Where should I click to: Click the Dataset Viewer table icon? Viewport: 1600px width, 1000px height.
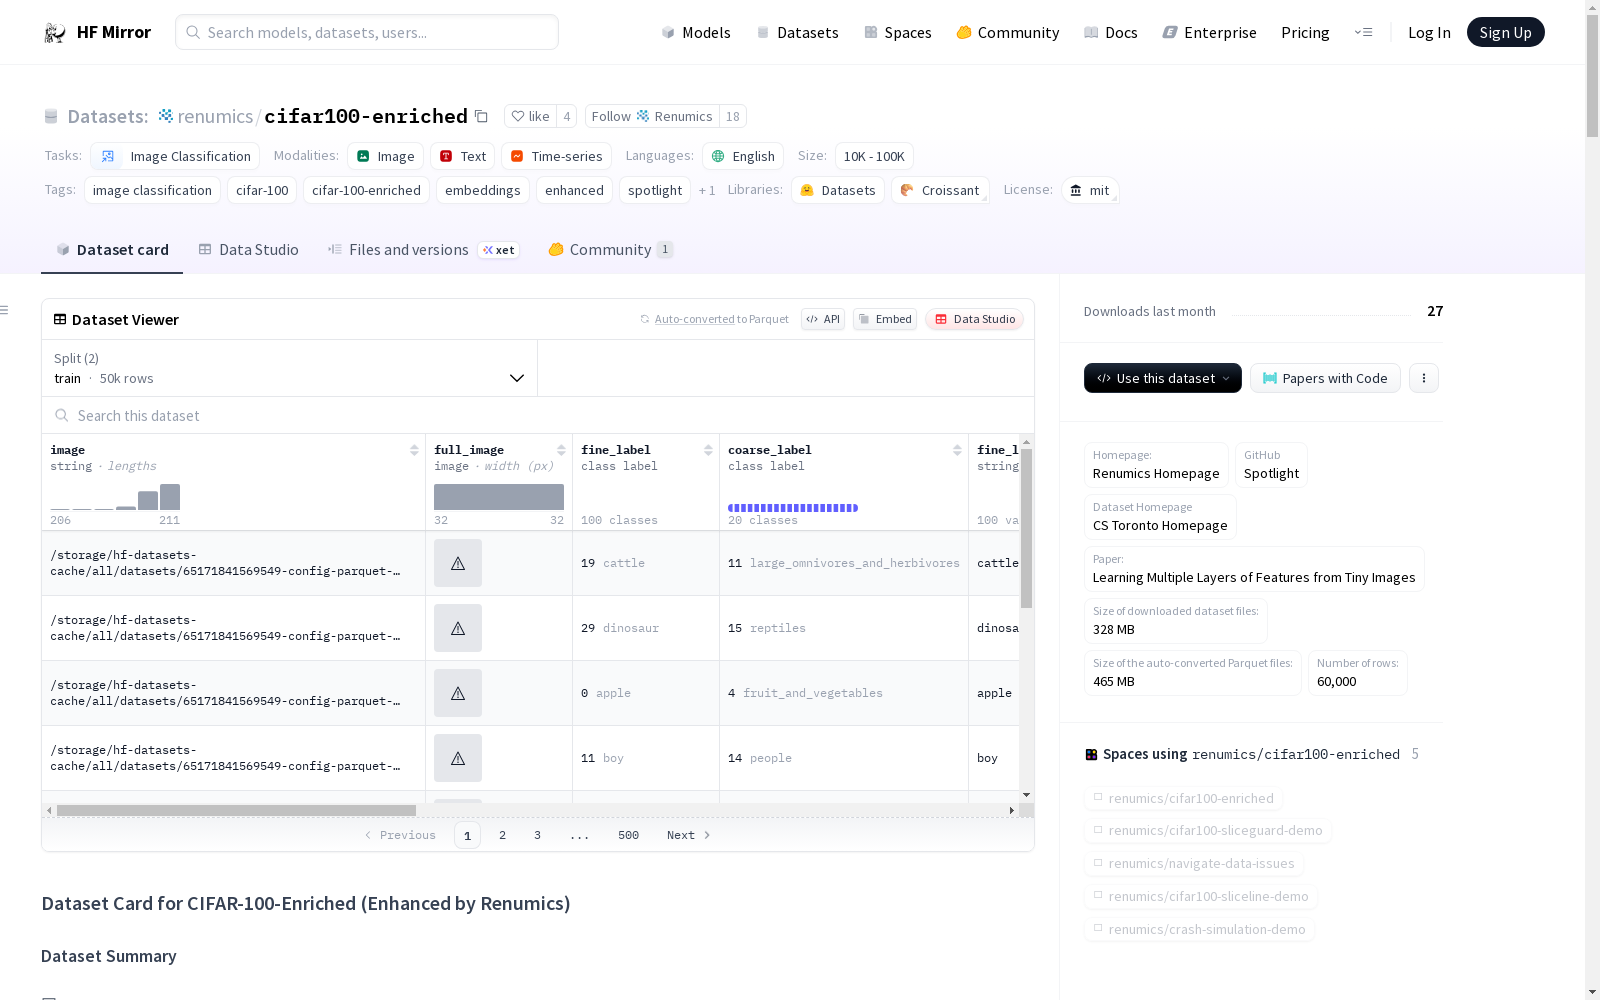click(60, 320)
